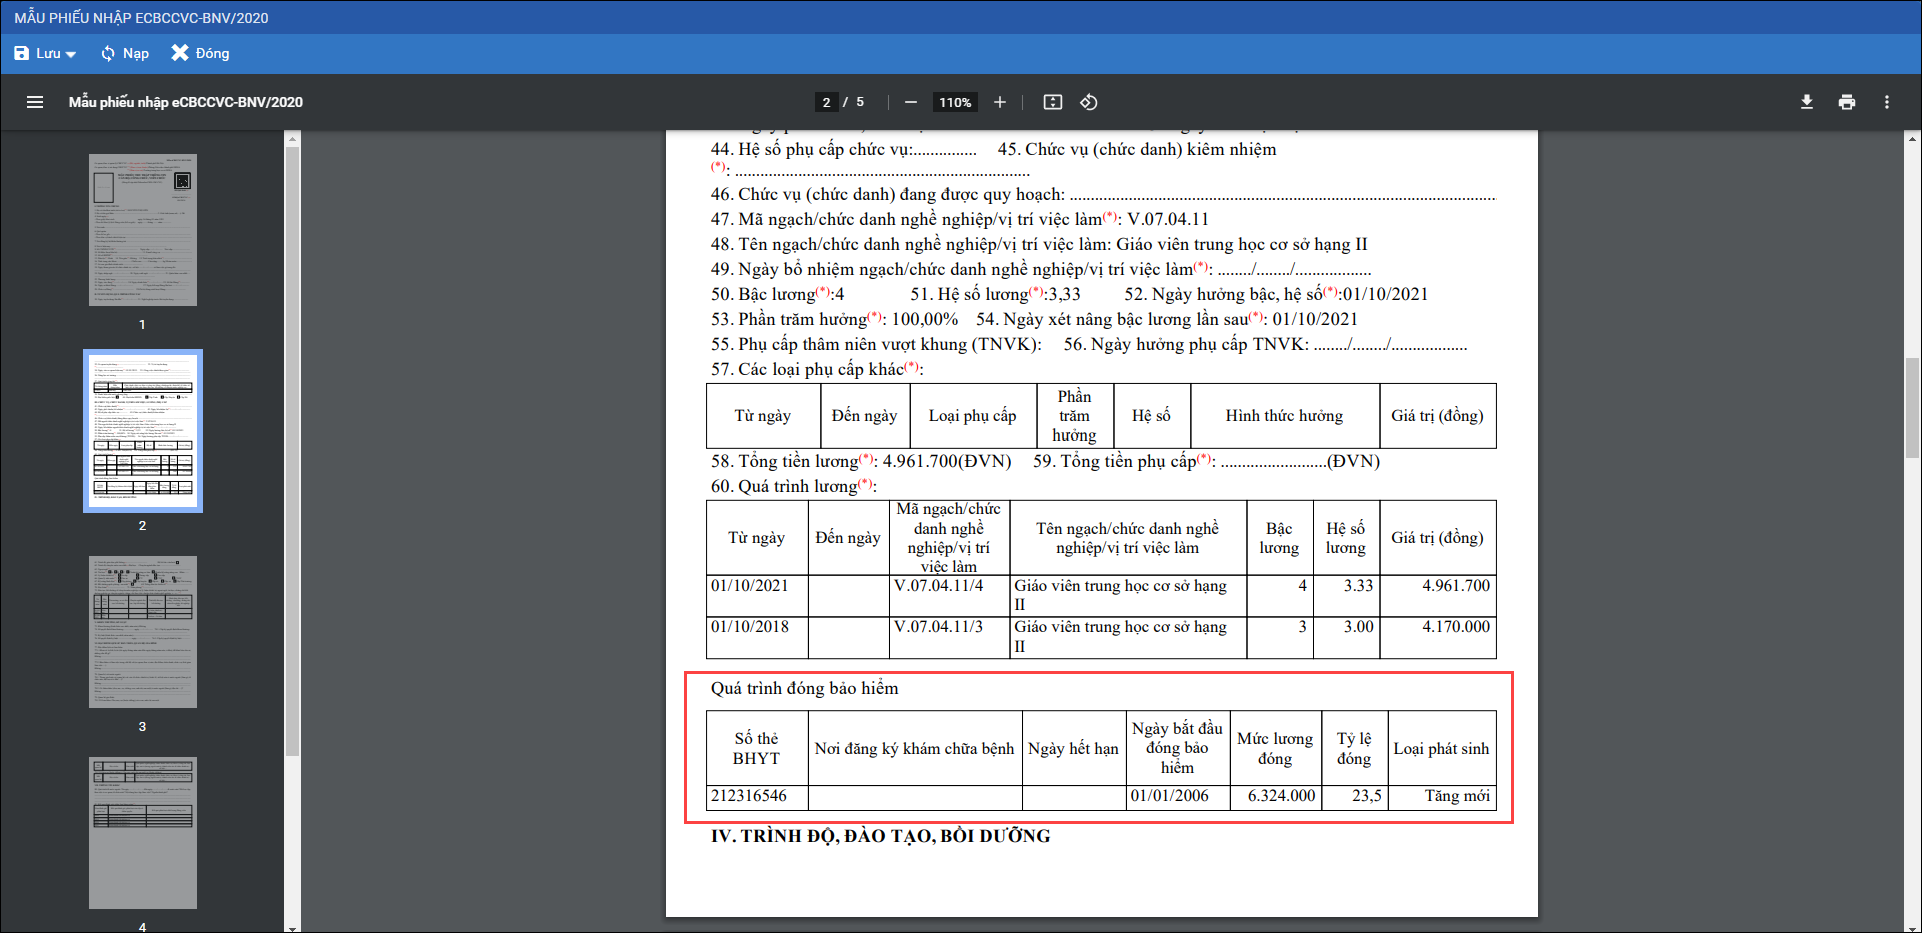Screen dimensions: 1922x933
Task: Click the fit to page icon
Action: (x=1052, y=102)
